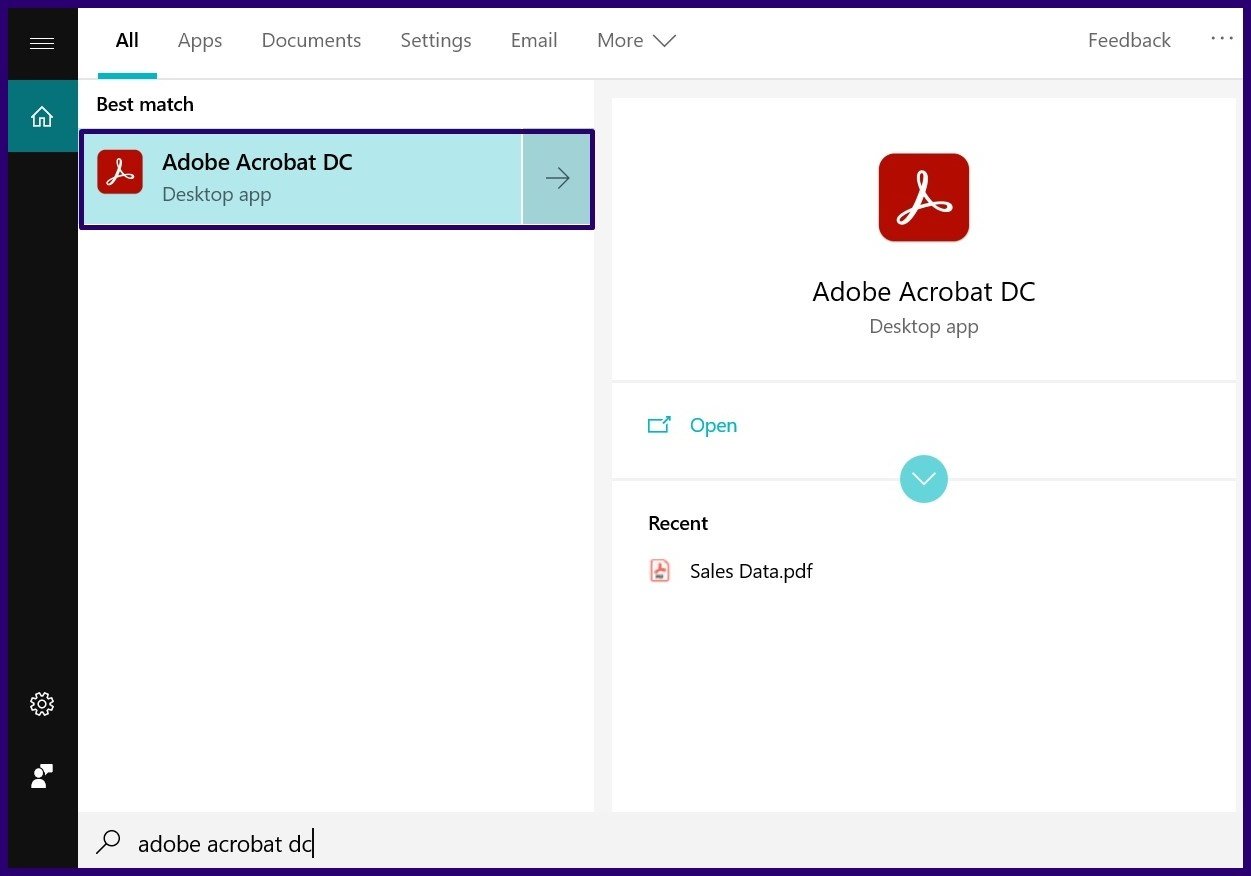This screenshot has width=1251, height=876.
Task: Switch to the Documents search tab
Action: 311,40
